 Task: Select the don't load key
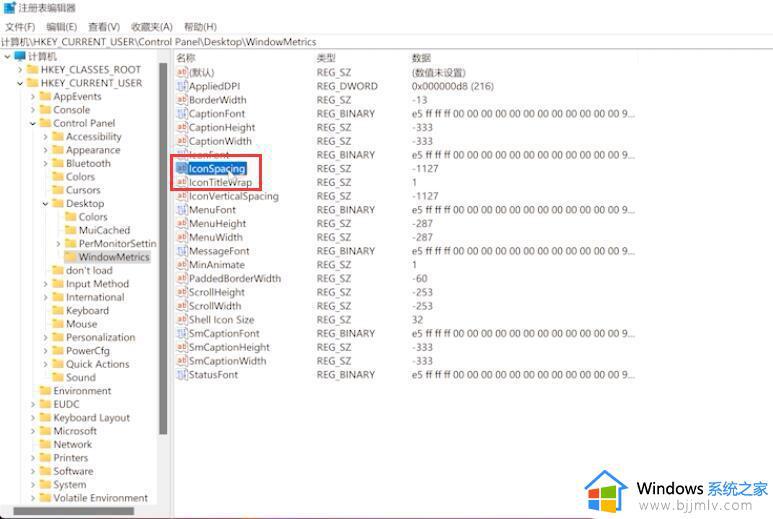(89, 271)
